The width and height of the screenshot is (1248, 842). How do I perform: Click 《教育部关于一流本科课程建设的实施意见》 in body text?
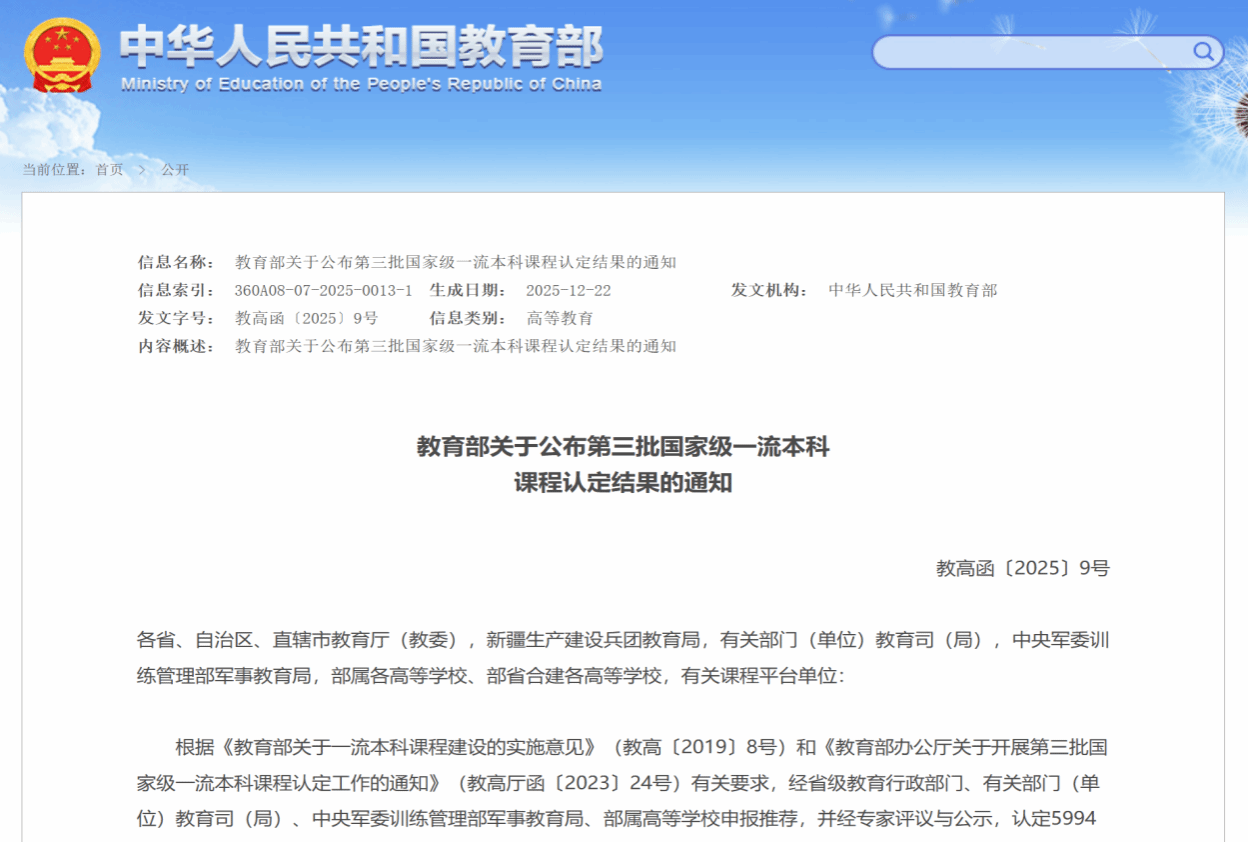[x=412, y=748]
